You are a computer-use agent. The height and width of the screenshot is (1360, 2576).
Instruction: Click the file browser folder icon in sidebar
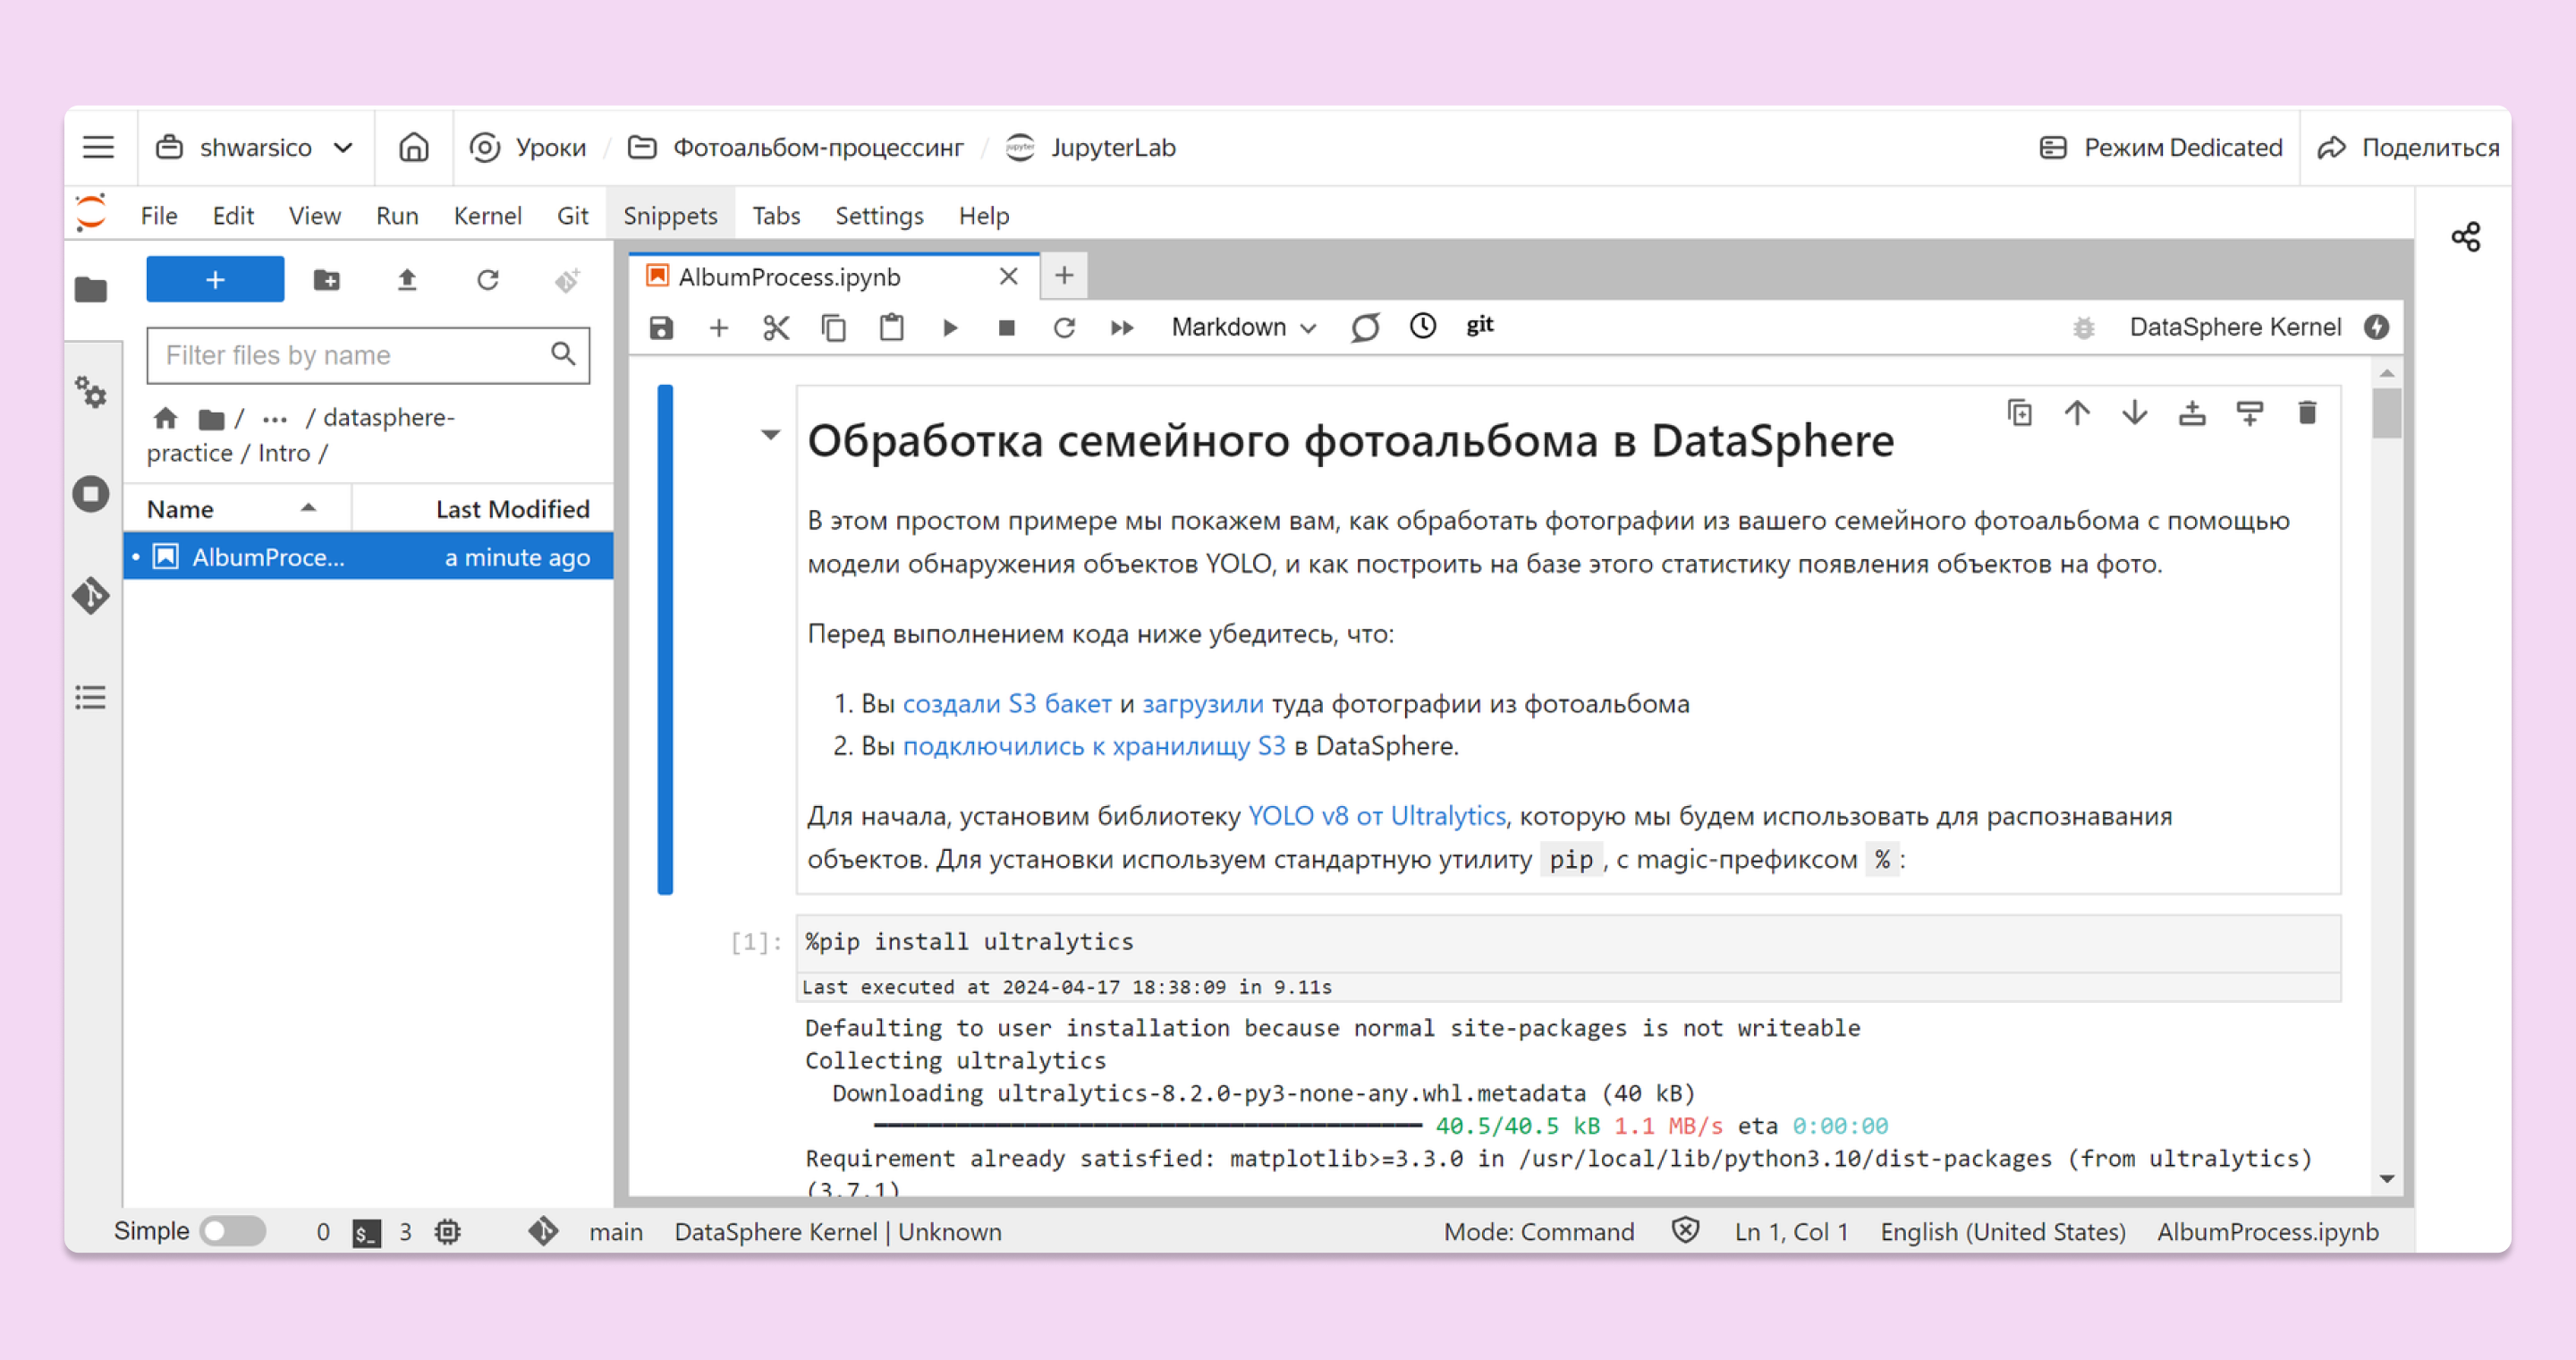(91, 290)
